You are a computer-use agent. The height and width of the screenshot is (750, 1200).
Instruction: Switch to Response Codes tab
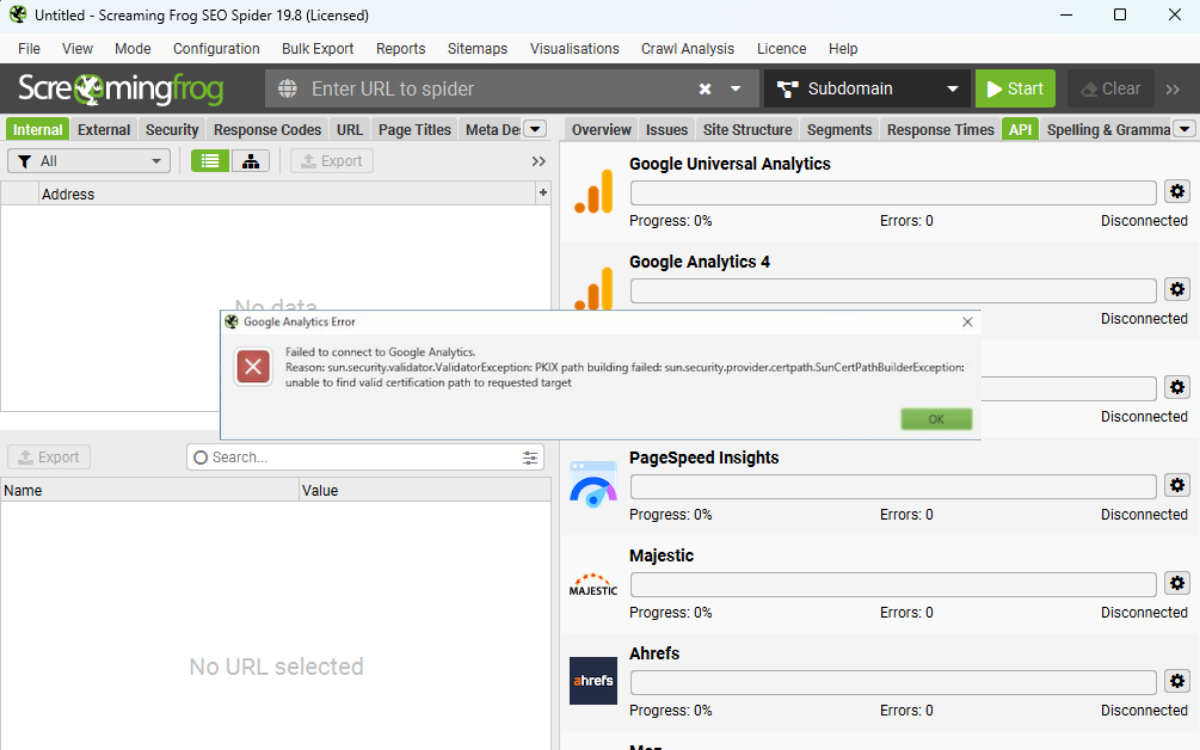tap(267, 129)
